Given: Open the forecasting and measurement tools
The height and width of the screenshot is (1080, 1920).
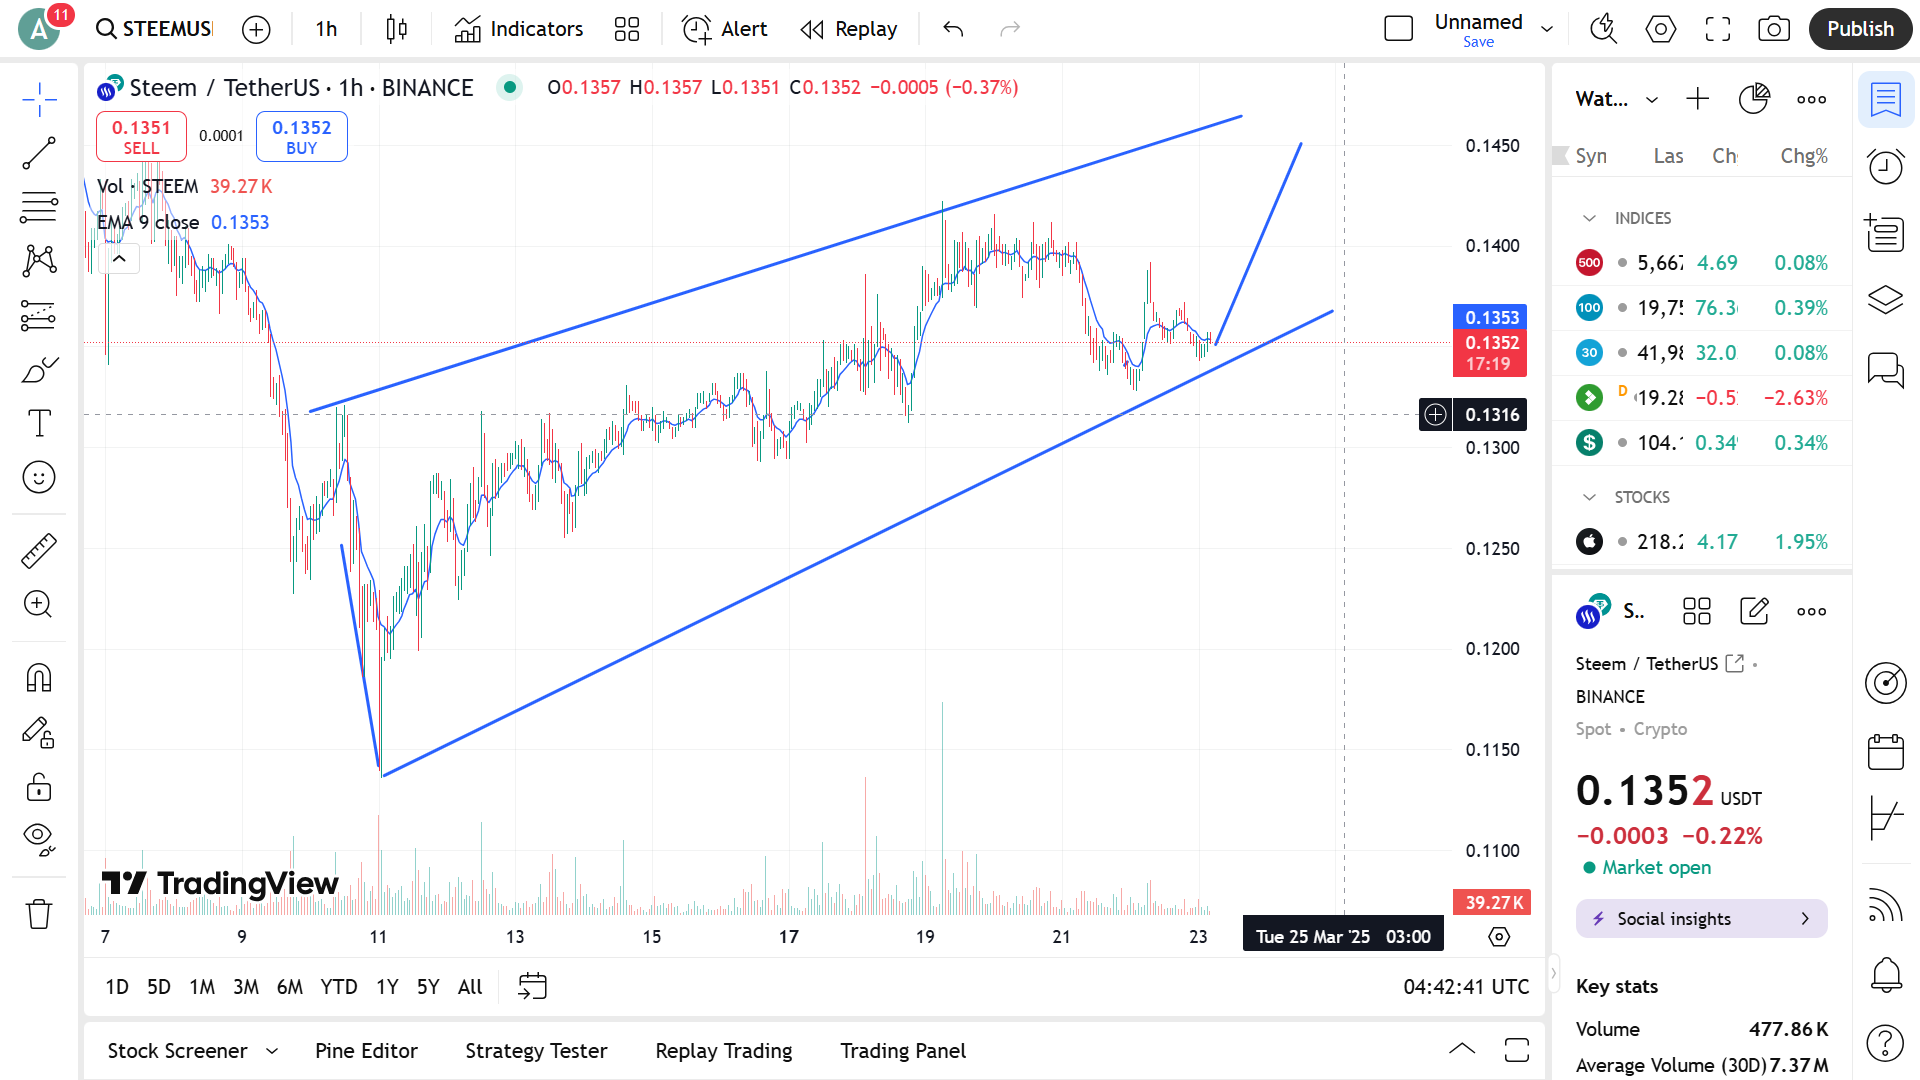Looking at the screenshot, I should pyautogui.click(x=39, y=316).
